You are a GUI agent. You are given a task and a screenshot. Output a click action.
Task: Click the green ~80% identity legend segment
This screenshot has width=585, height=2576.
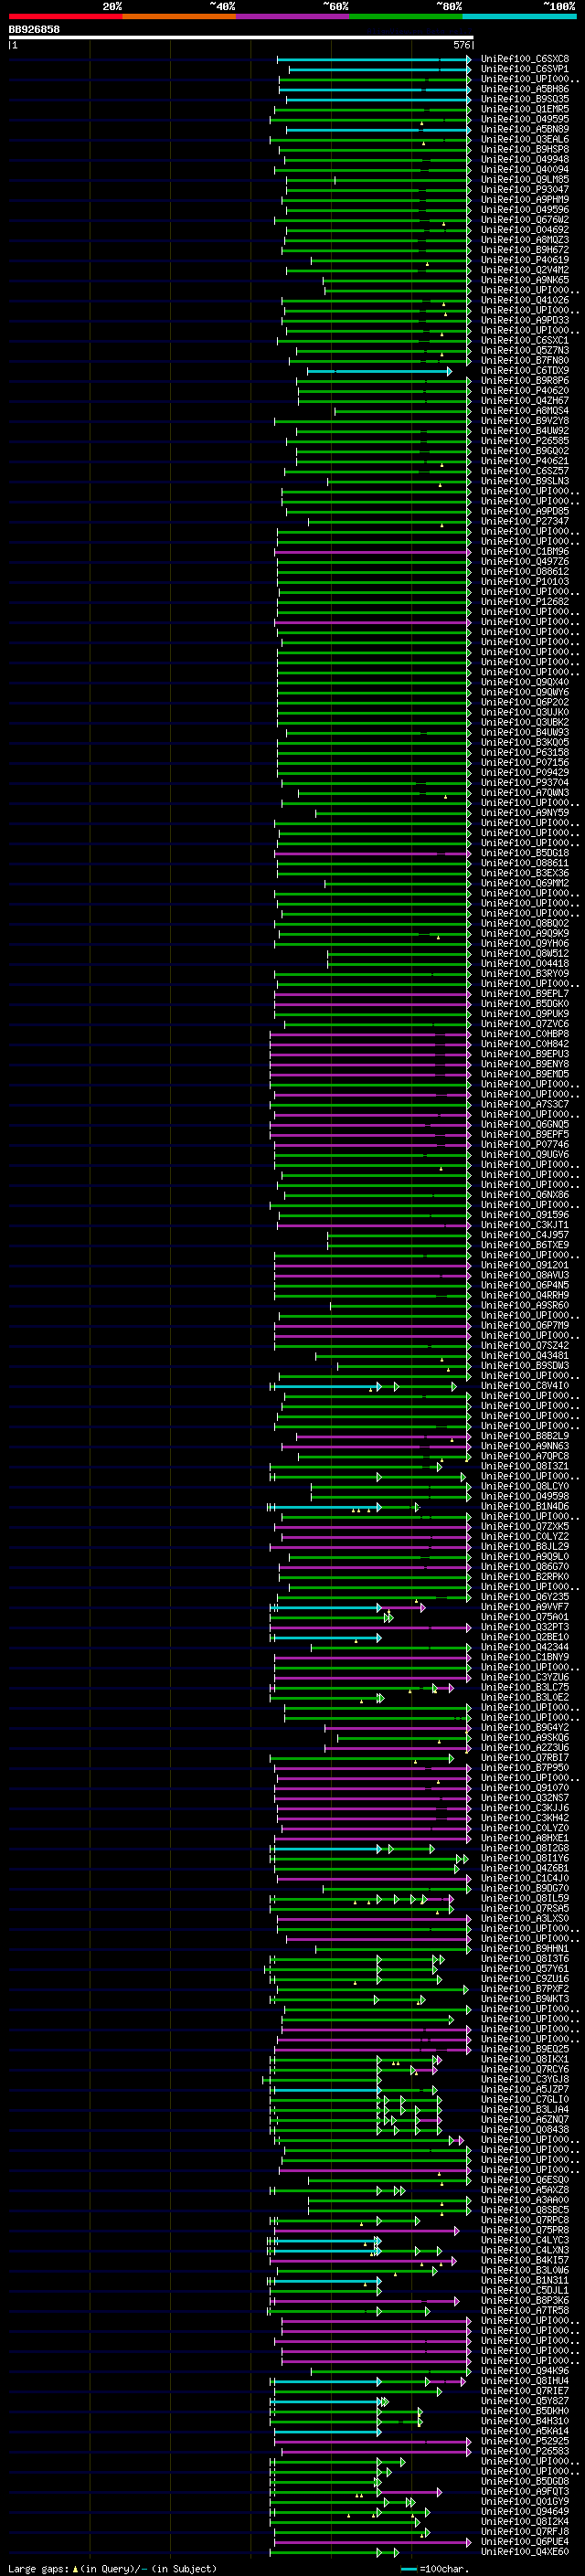[406, 16]
